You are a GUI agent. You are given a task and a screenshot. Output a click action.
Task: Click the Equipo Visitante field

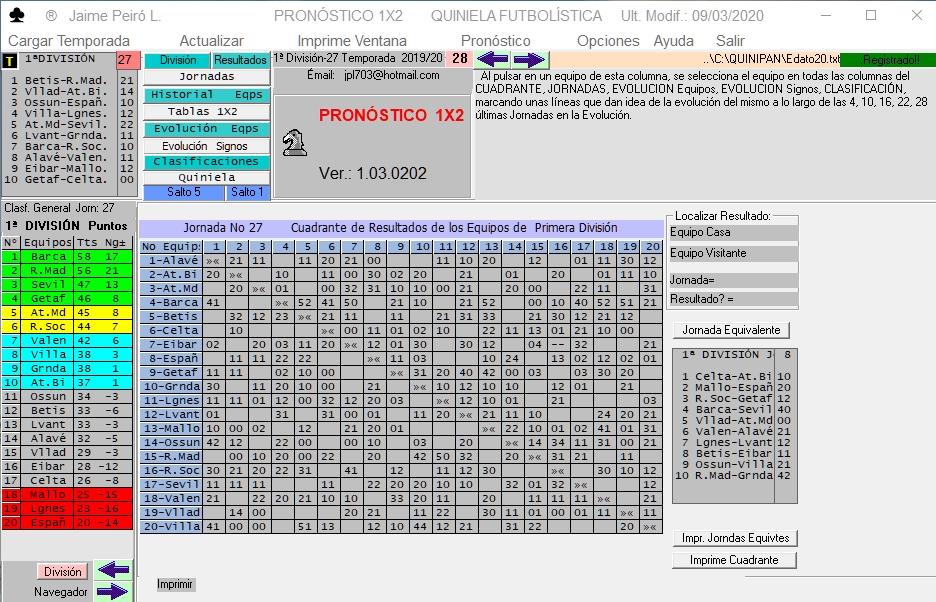click(x=733, y=253)
